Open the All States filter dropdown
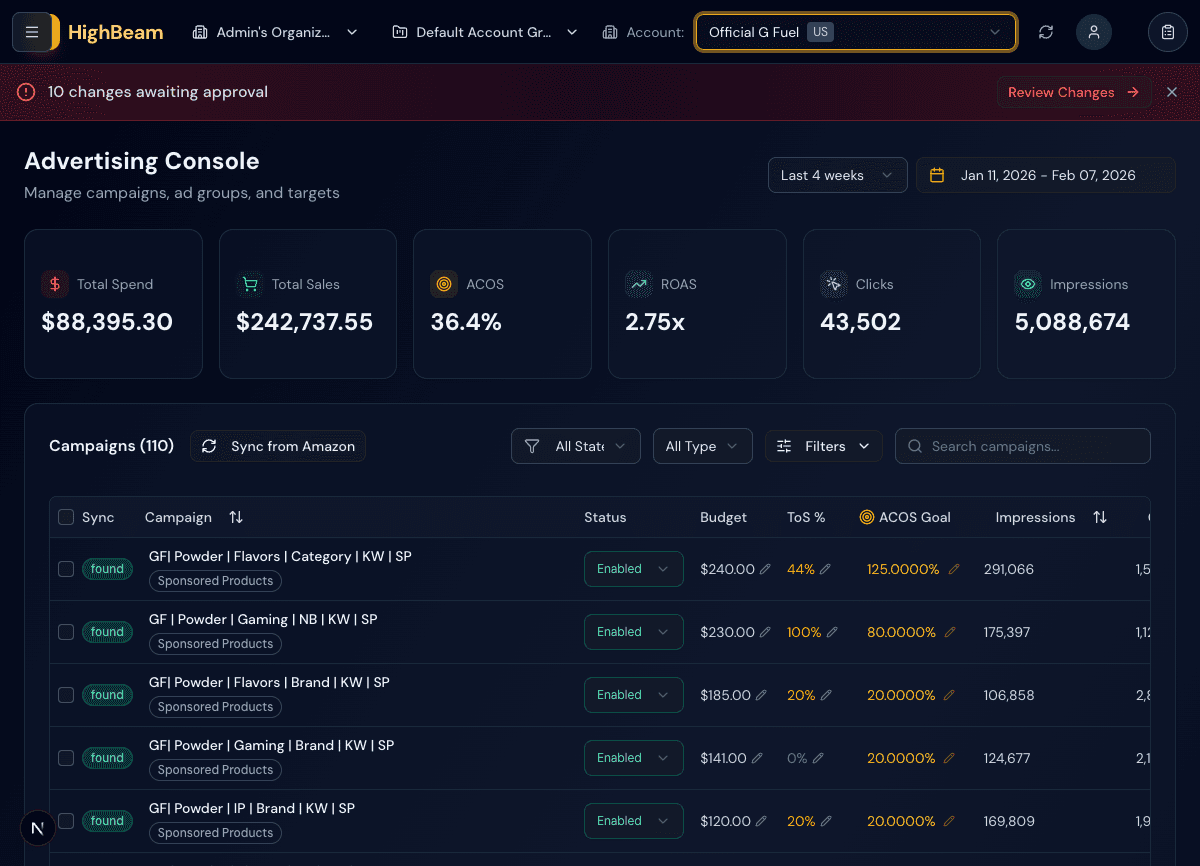Image resolution: width=1200 pixels, height=866 pixels. pos(575,446)
